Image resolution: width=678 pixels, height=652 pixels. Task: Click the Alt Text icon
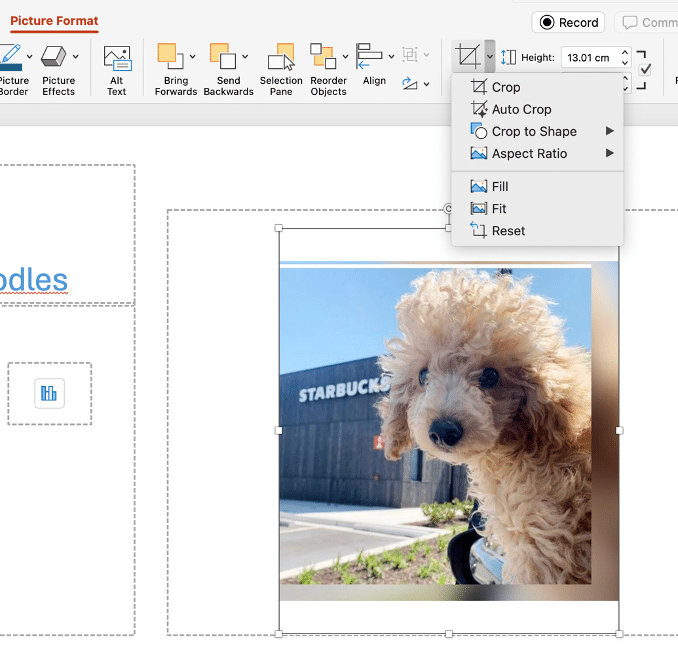pos(117,58)
